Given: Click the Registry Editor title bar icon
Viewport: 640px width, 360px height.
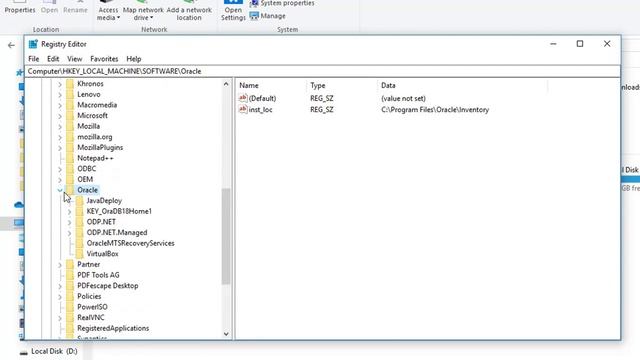Looking at the screenshot, I should tap(33, 44).
